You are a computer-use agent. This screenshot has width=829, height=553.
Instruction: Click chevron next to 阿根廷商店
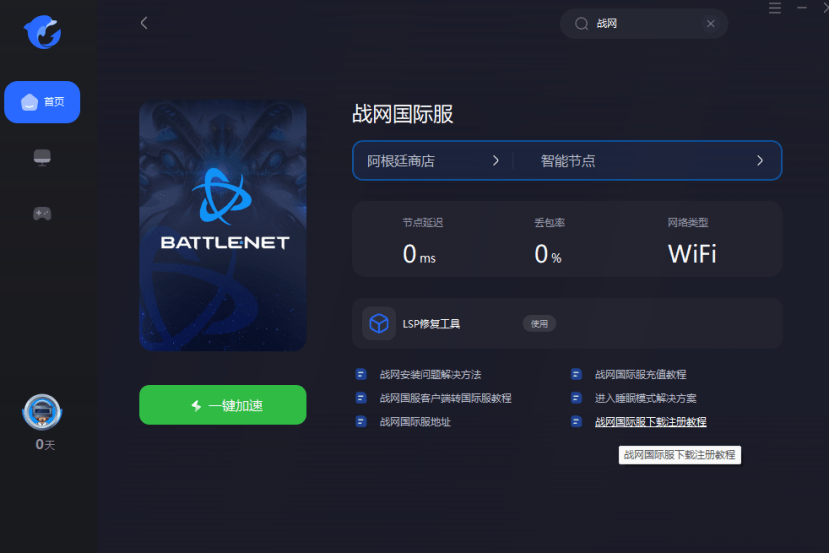click(x=495, y=161)
